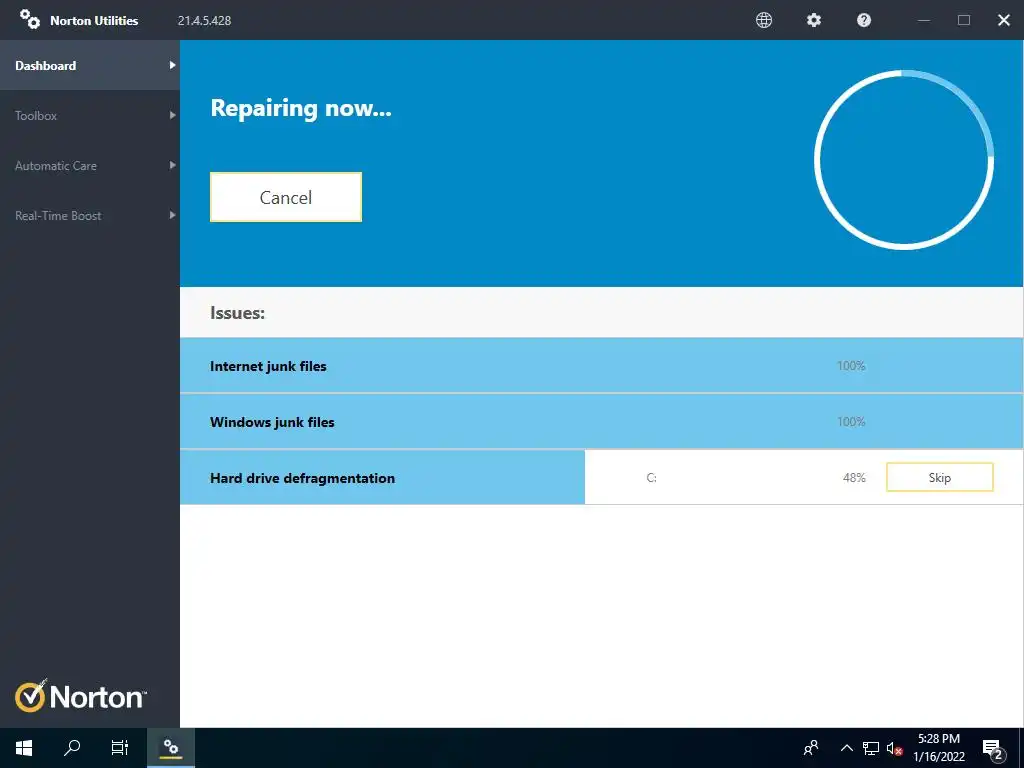
Task: Open the notification center icon
Action: pyautogui.click(x=993, y=748)
